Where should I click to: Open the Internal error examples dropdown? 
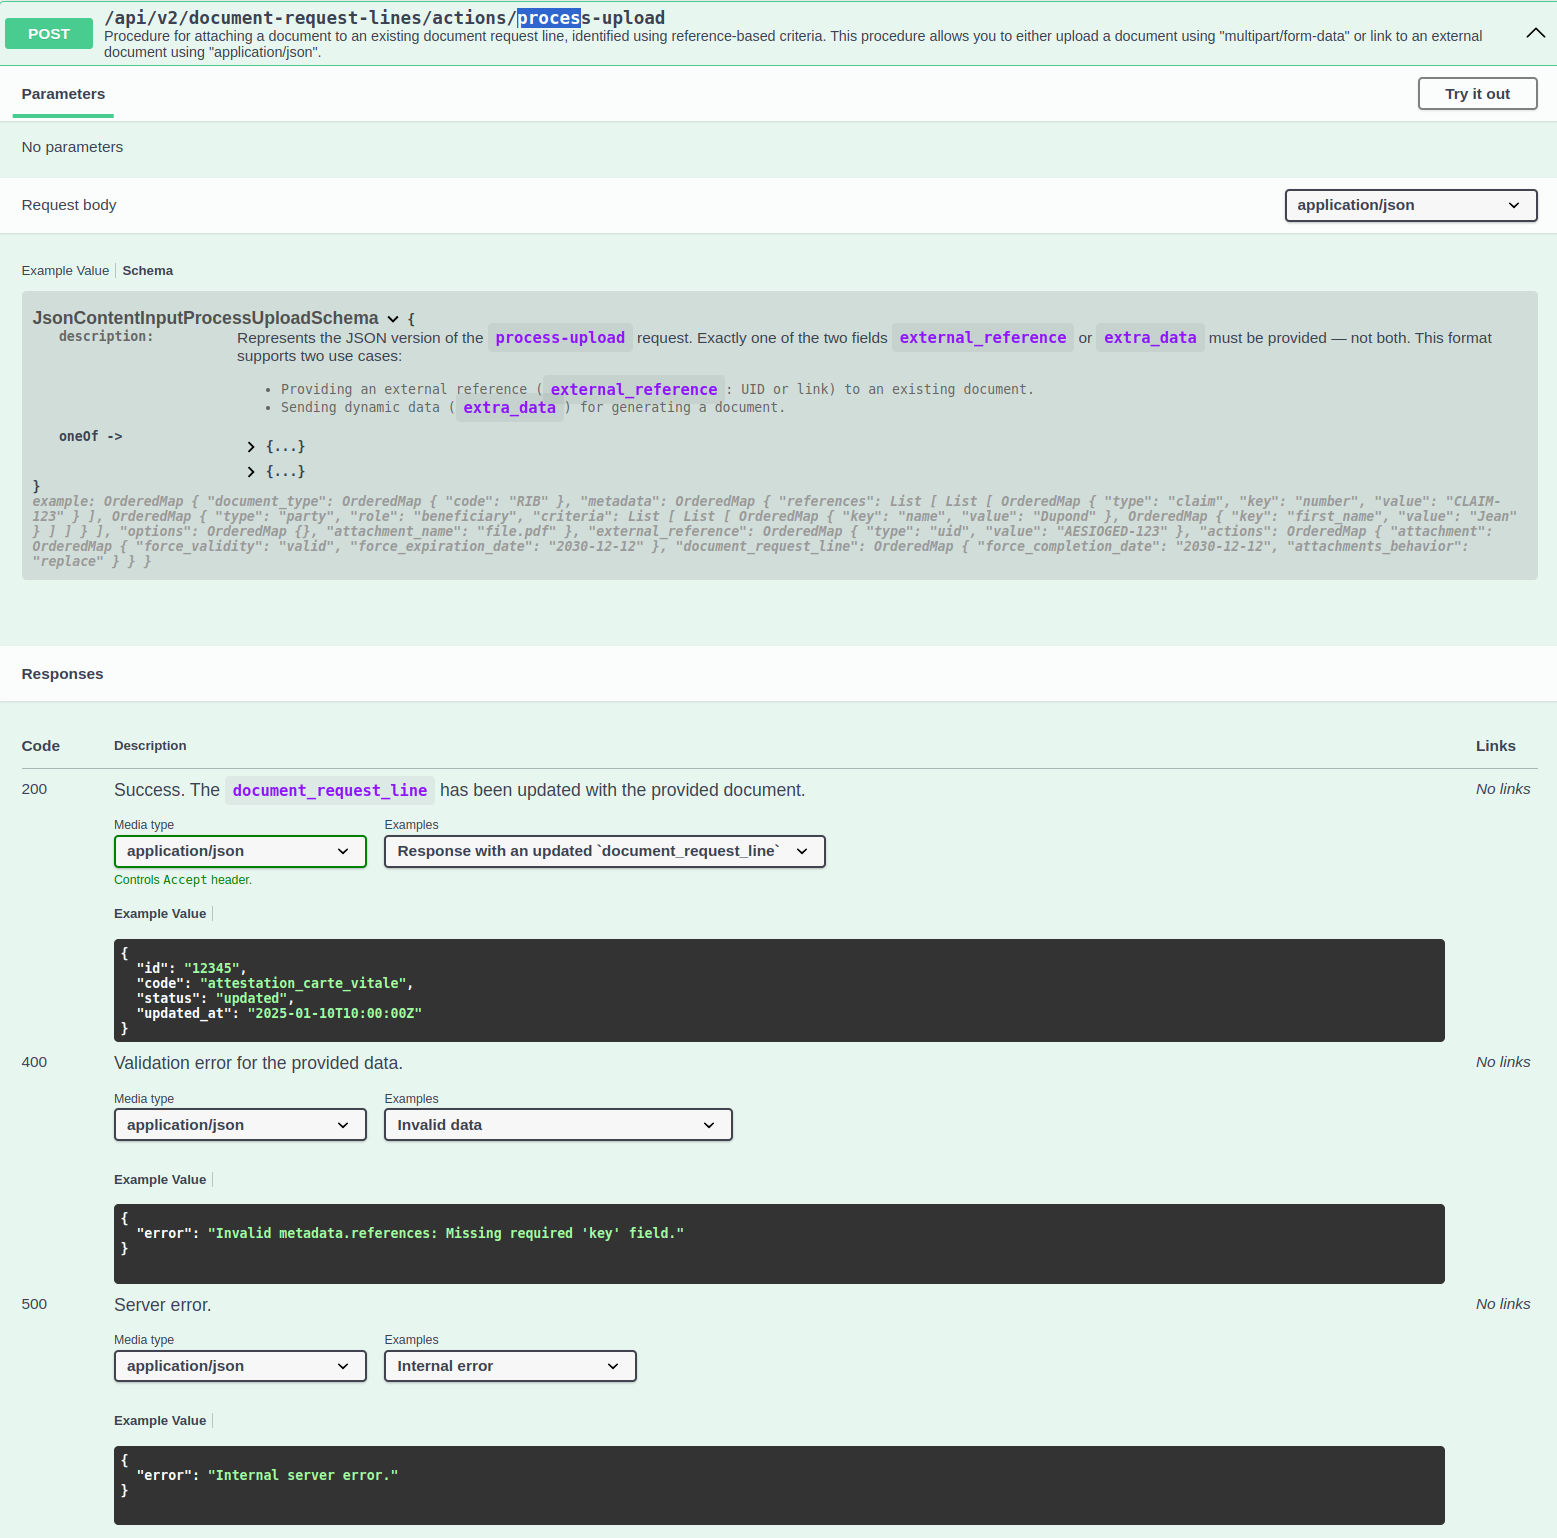pos(509,1366)
